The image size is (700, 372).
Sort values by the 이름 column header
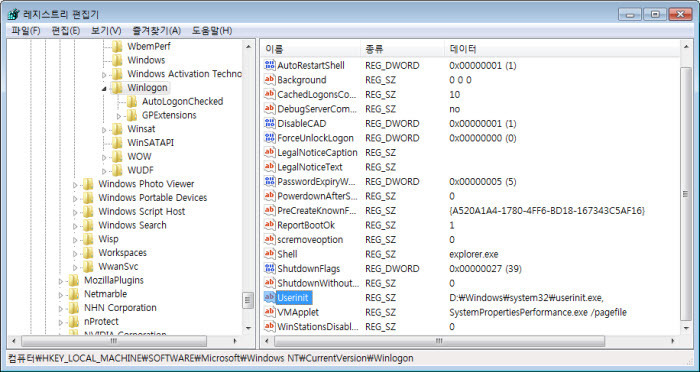310,49
